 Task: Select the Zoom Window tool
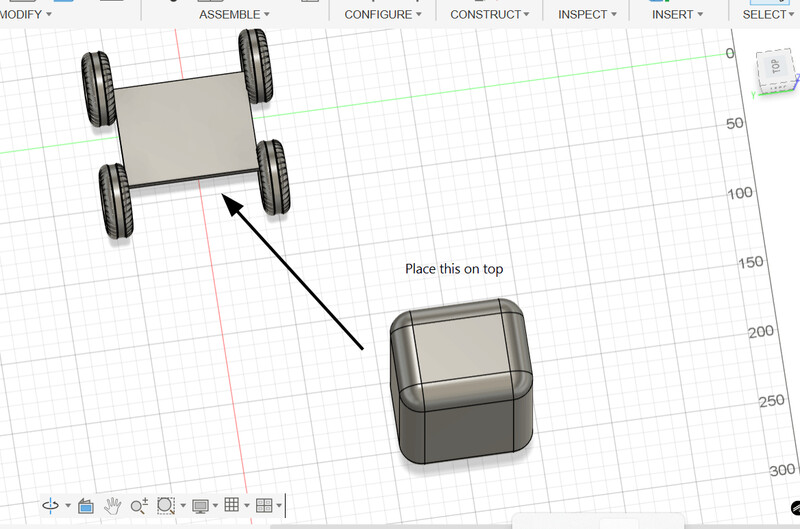click(166, 506)
